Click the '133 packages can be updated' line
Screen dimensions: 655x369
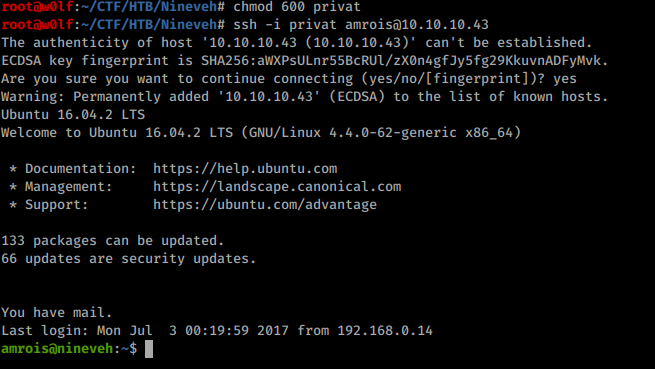point(113,241)
